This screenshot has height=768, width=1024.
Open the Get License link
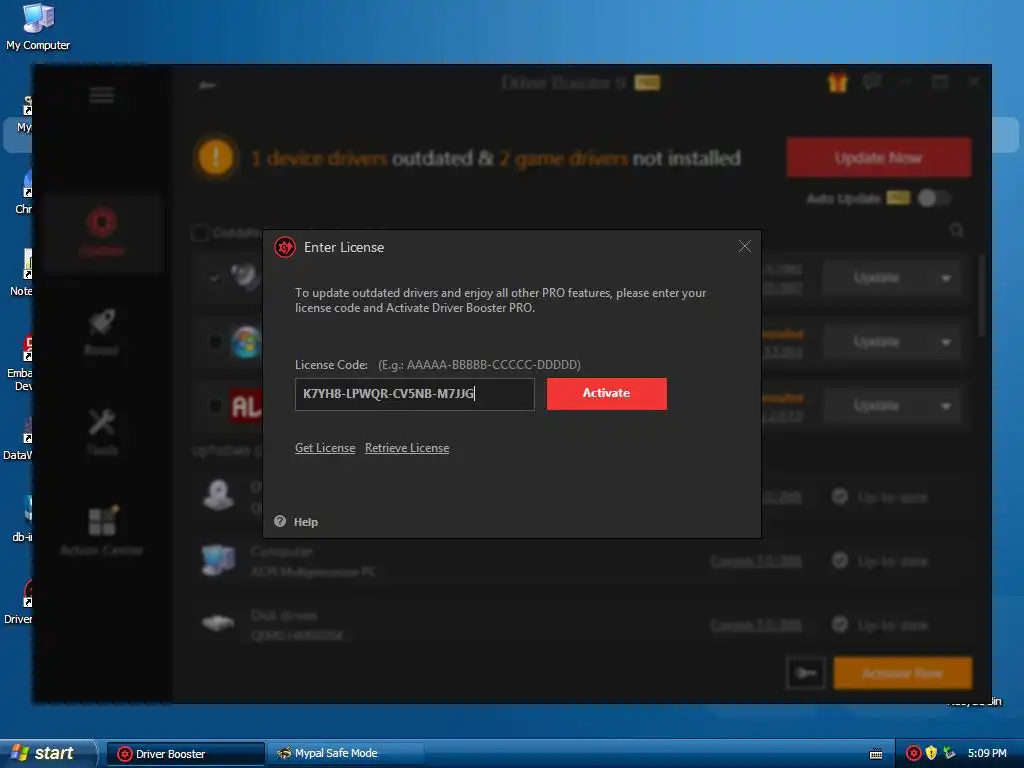tap(325, 448)
